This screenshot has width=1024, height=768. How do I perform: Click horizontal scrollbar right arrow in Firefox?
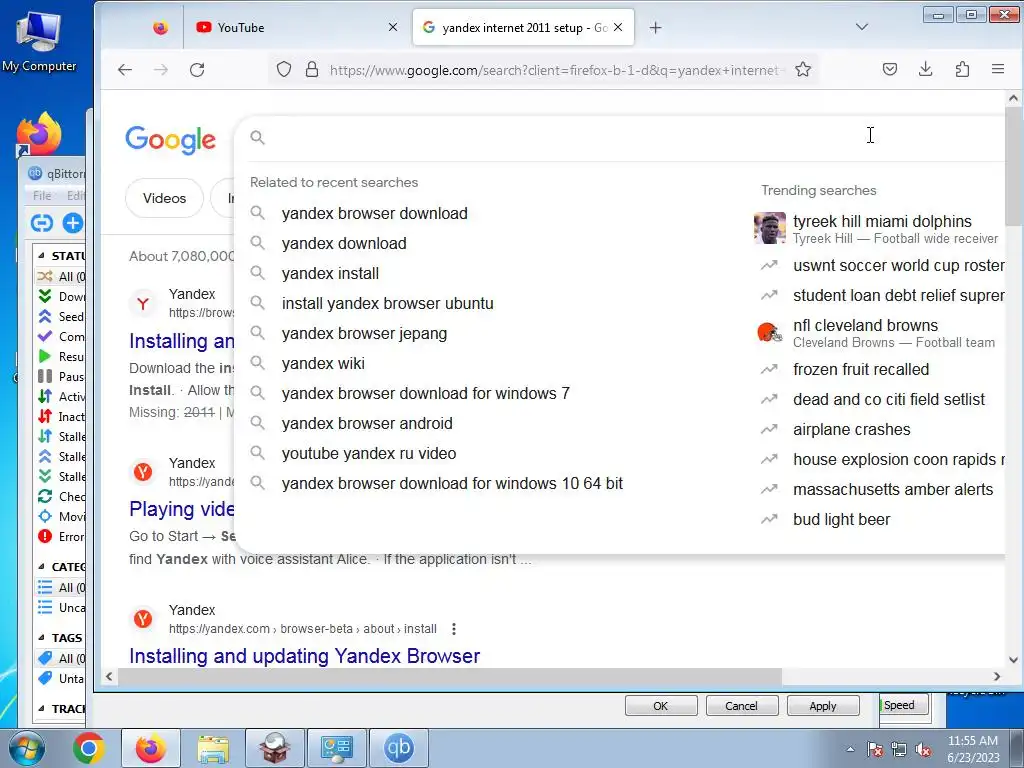pyautogui.click(x=997, y=677)
